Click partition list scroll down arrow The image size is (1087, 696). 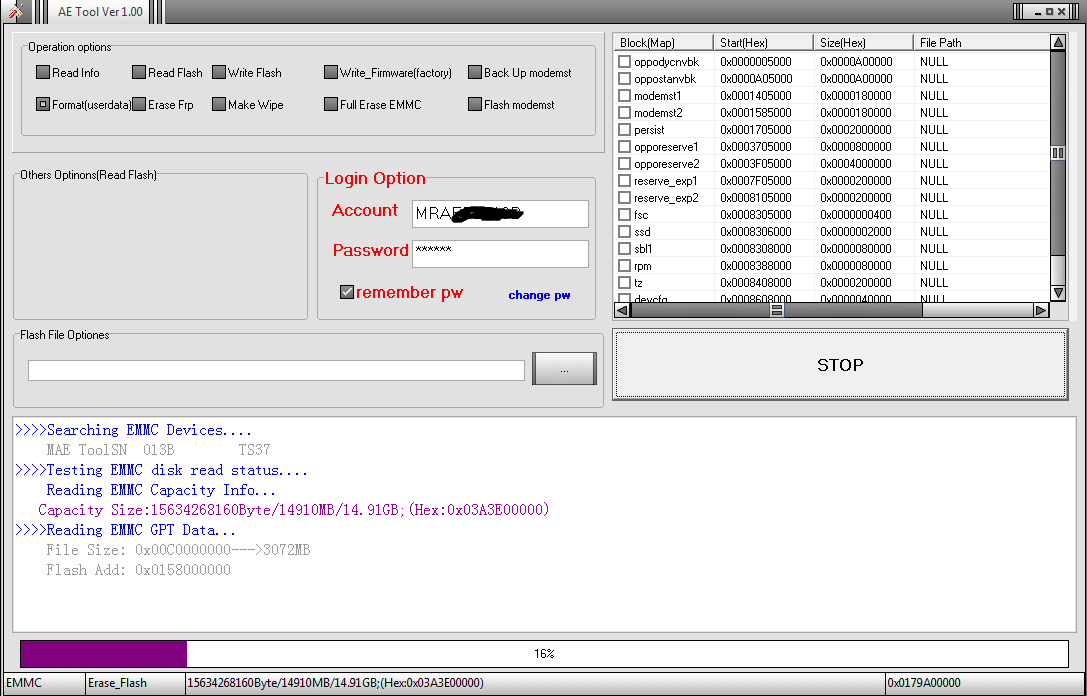[1058, 293]
